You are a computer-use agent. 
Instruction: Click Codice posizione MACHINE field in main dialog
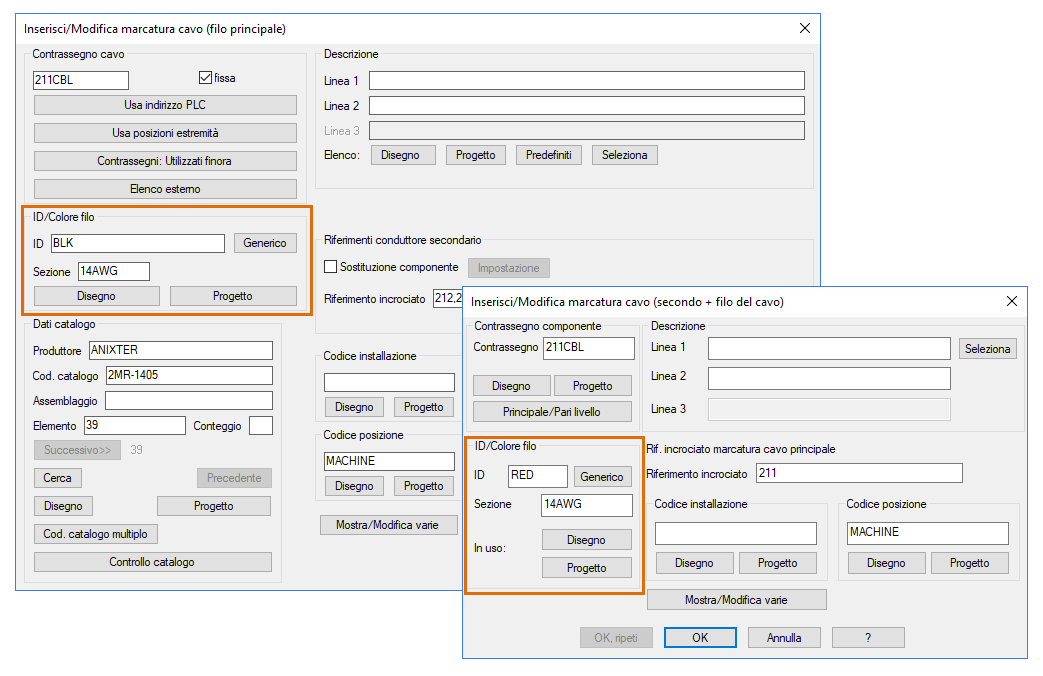389,461
